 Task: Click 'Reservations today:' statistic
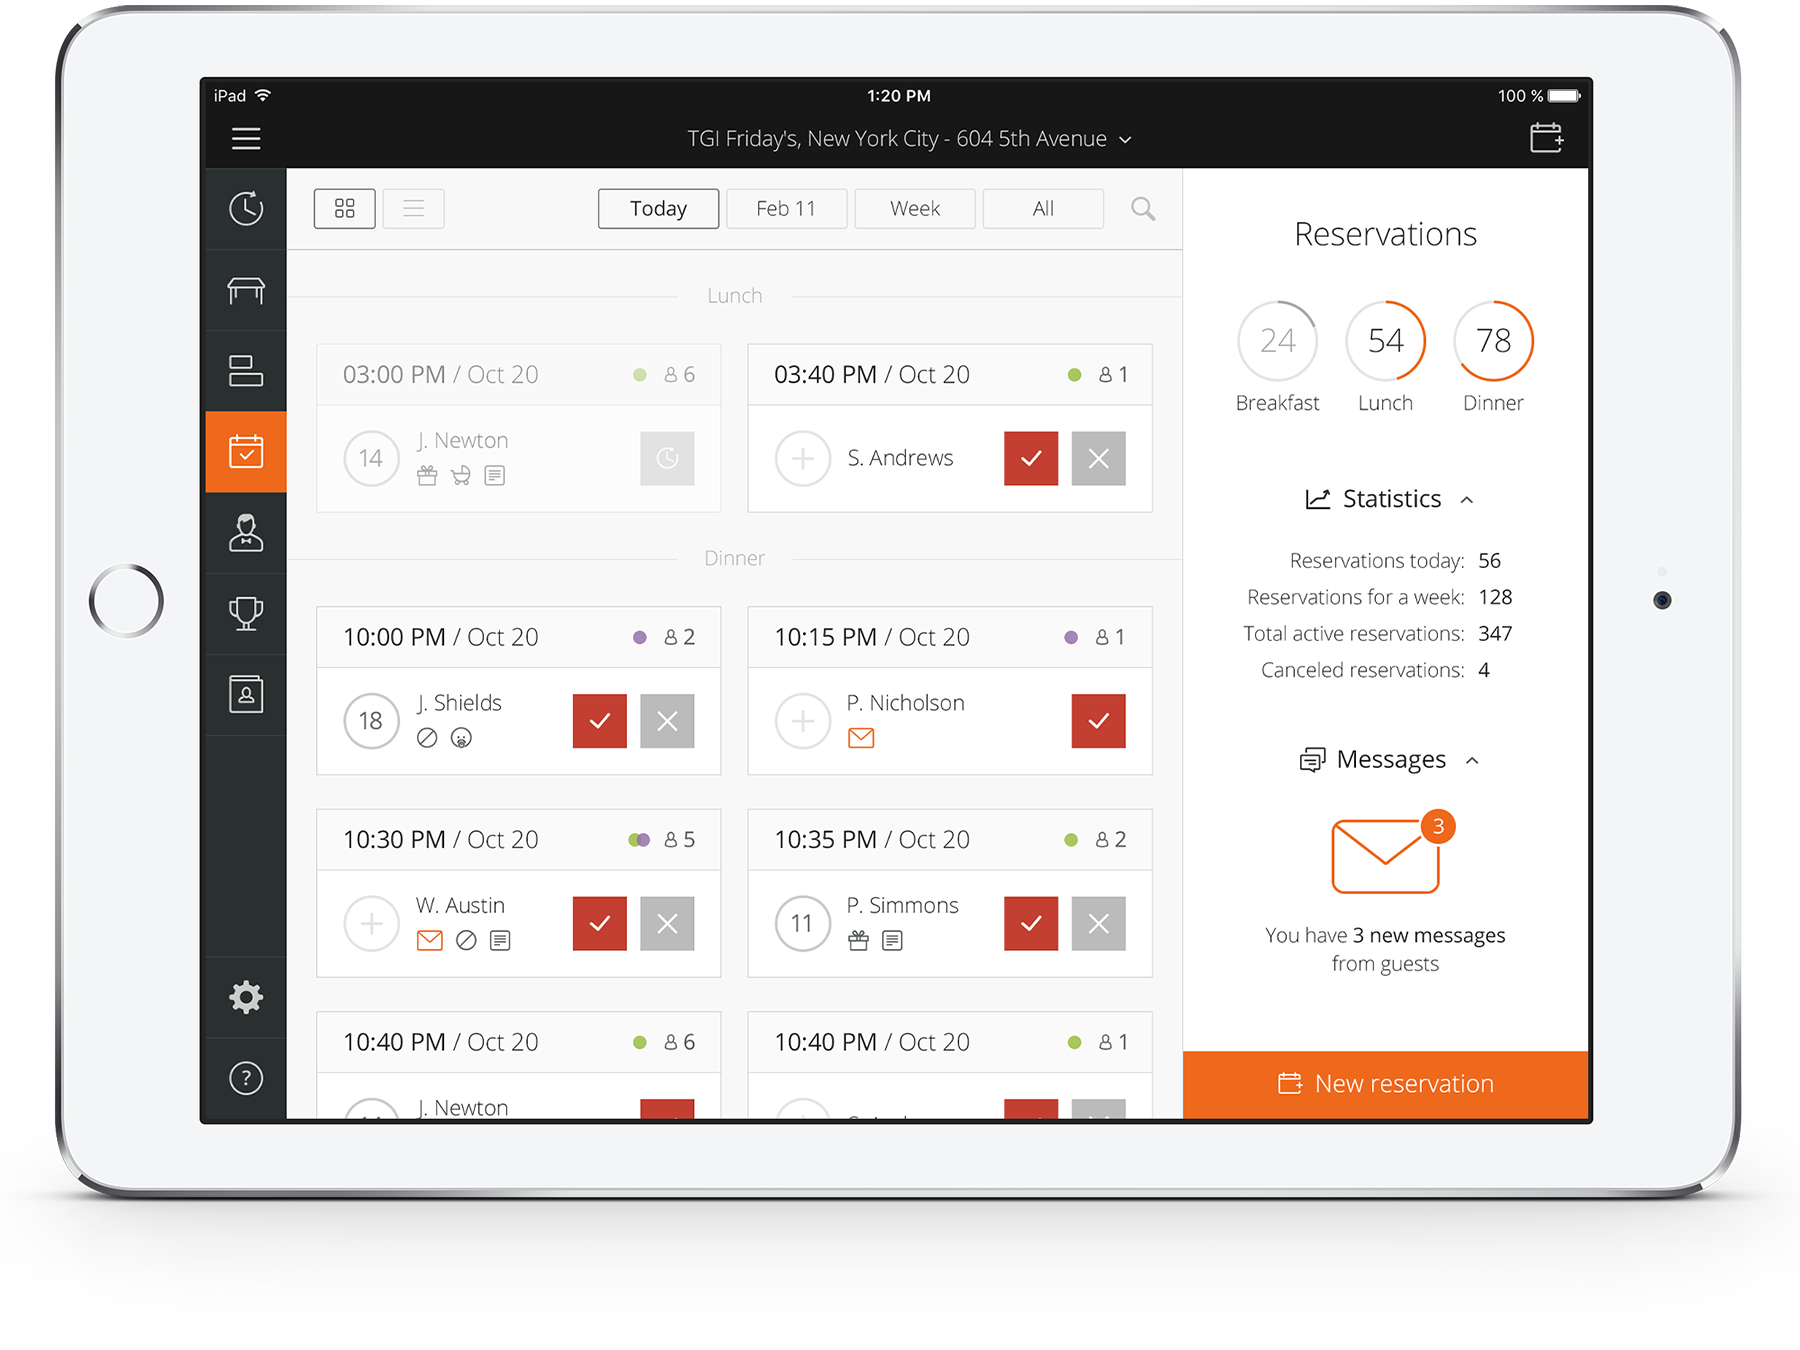[x=1376, y=560]
